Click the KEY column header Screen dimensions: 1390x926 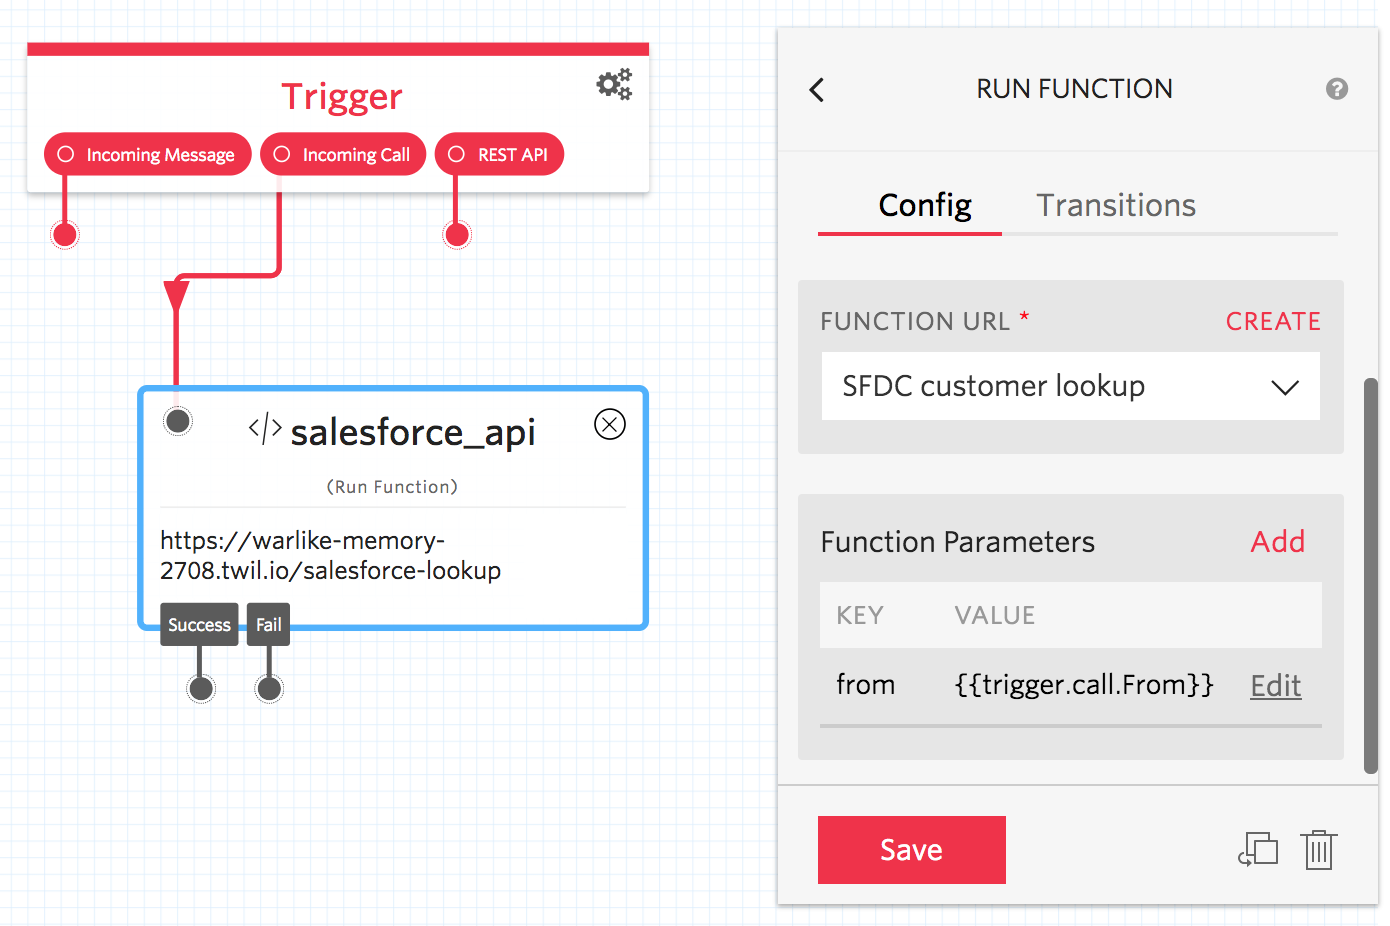coord(860,615)
